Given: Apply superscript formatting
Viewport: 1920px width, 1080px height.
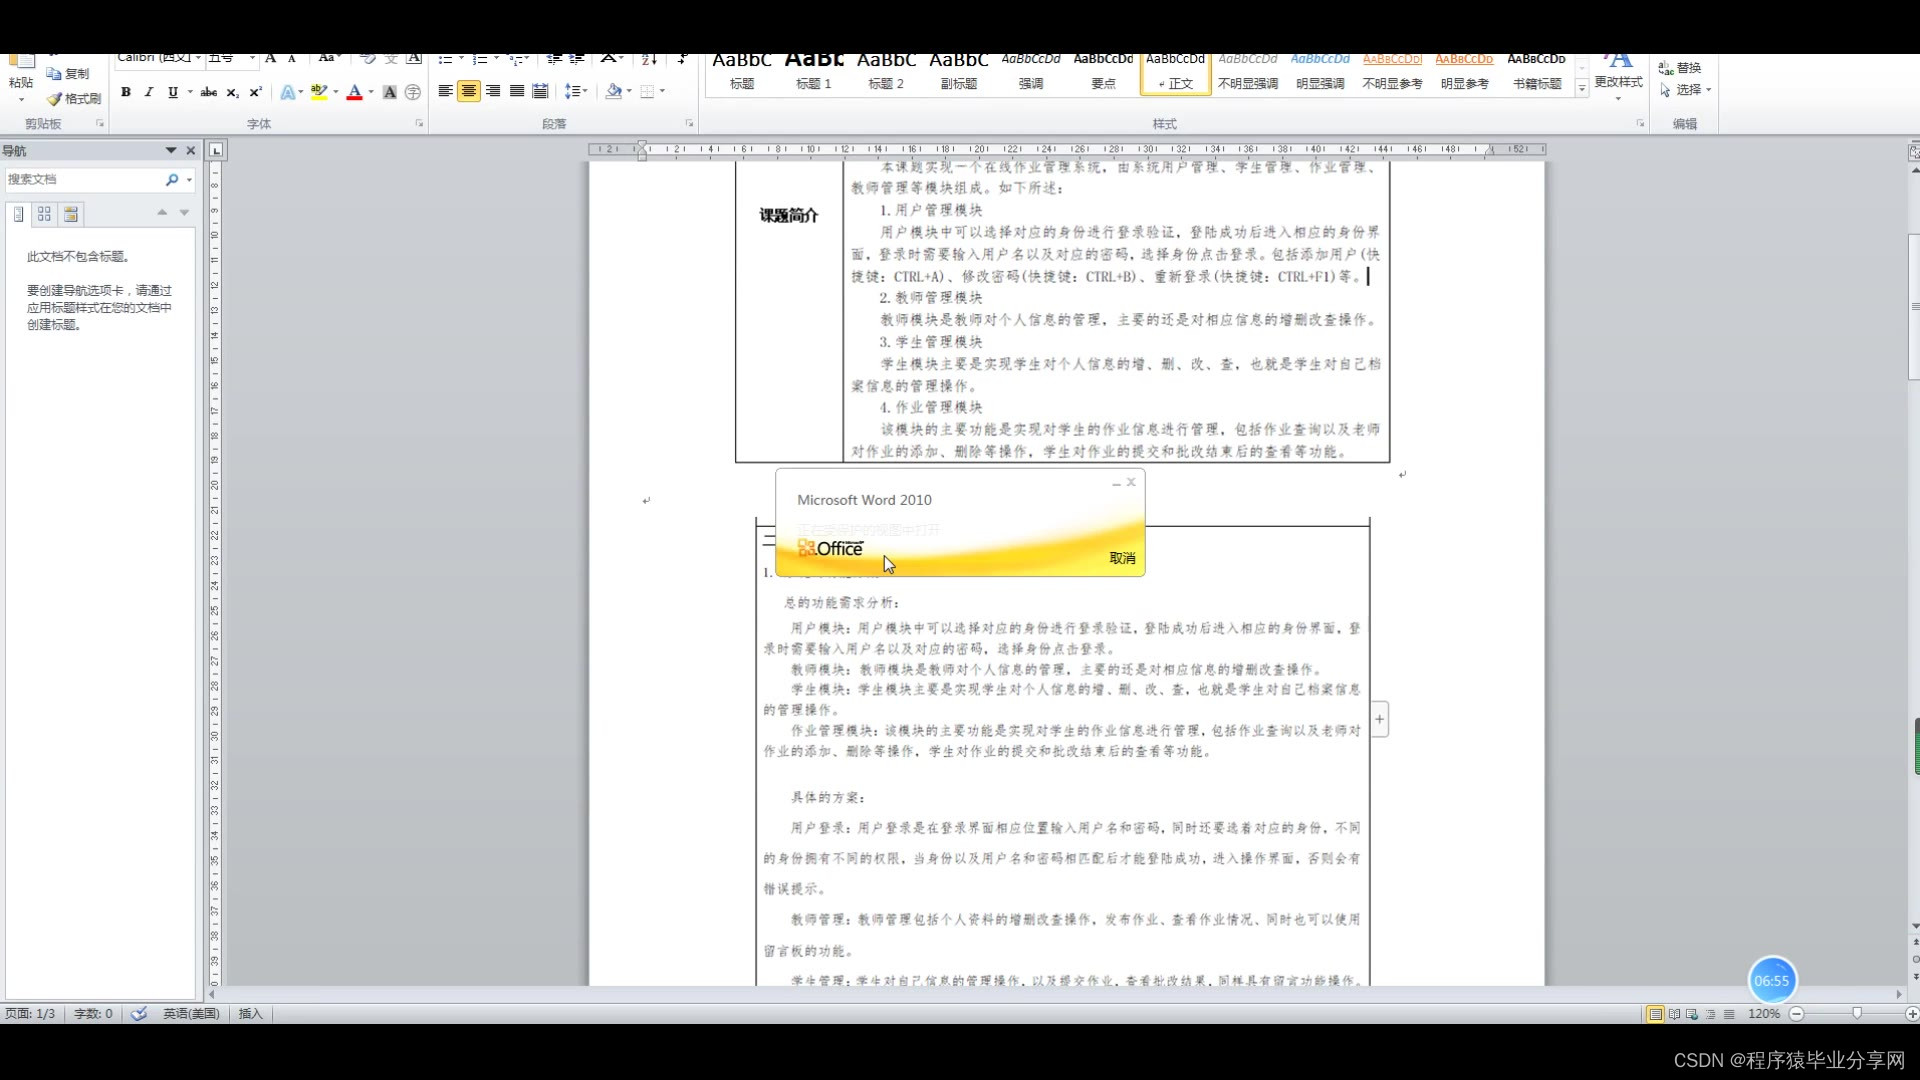Looking at the screenshot, I should click(x=255, y=92).
